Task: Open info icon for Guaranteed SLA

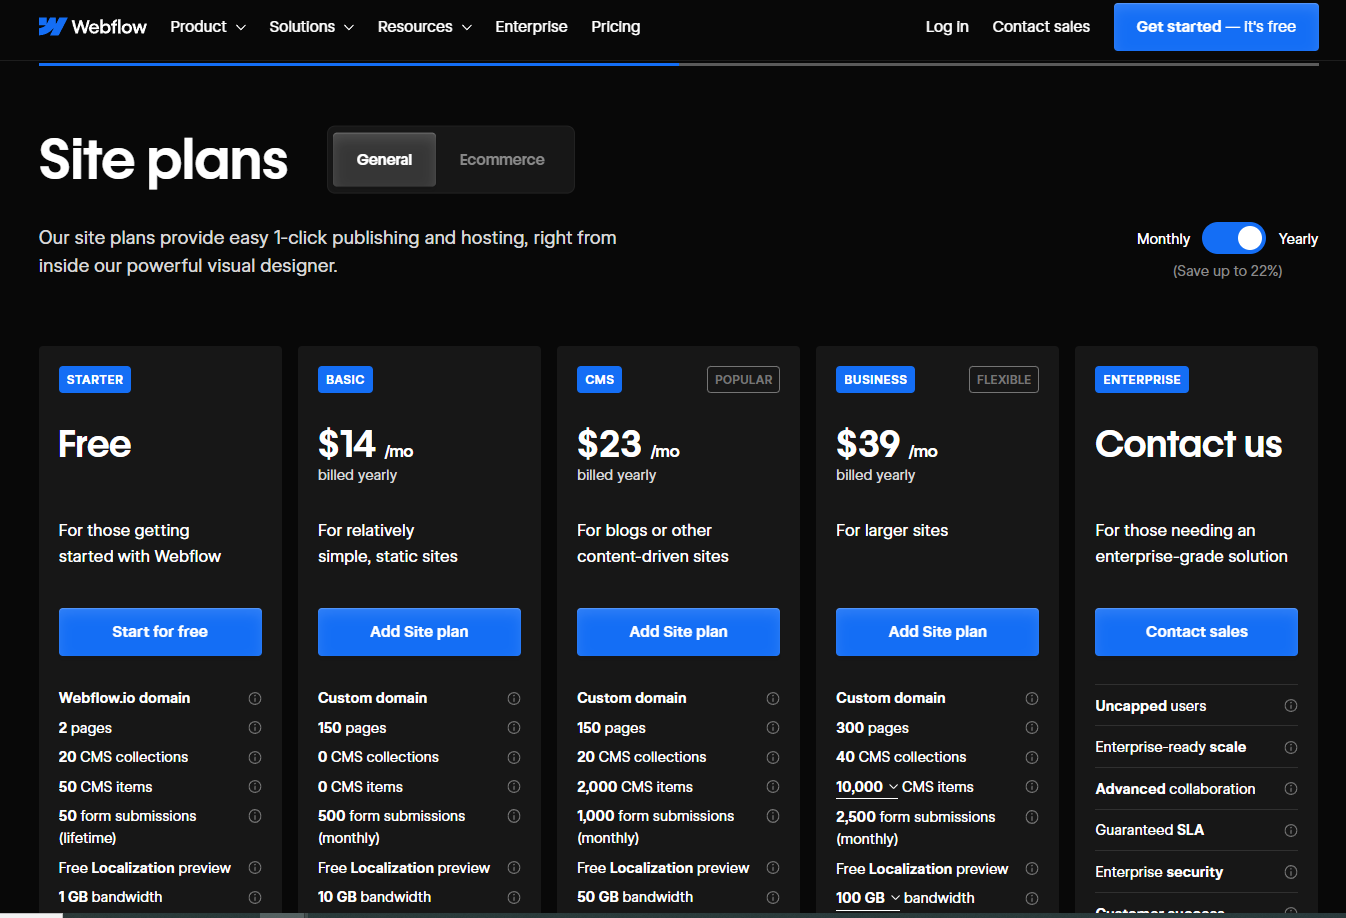Action: [1291, 830]
